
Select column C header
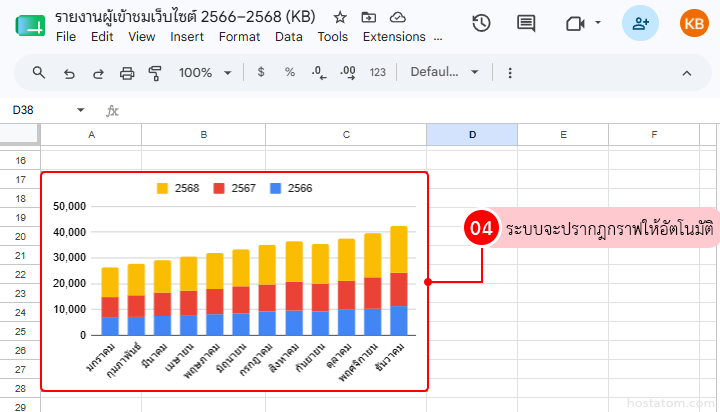pos(346,135)
